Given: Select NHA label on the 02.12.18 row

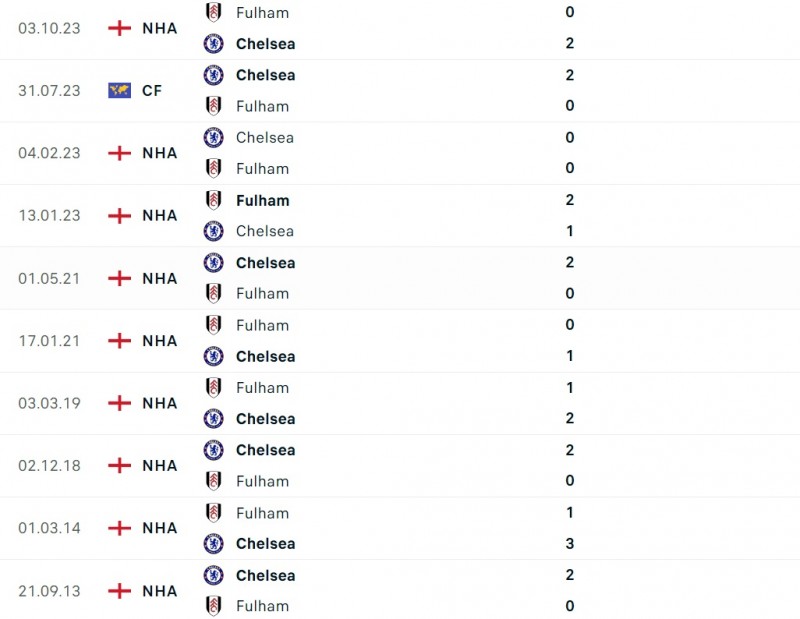Looking at the screenshot, I should 160,466.
